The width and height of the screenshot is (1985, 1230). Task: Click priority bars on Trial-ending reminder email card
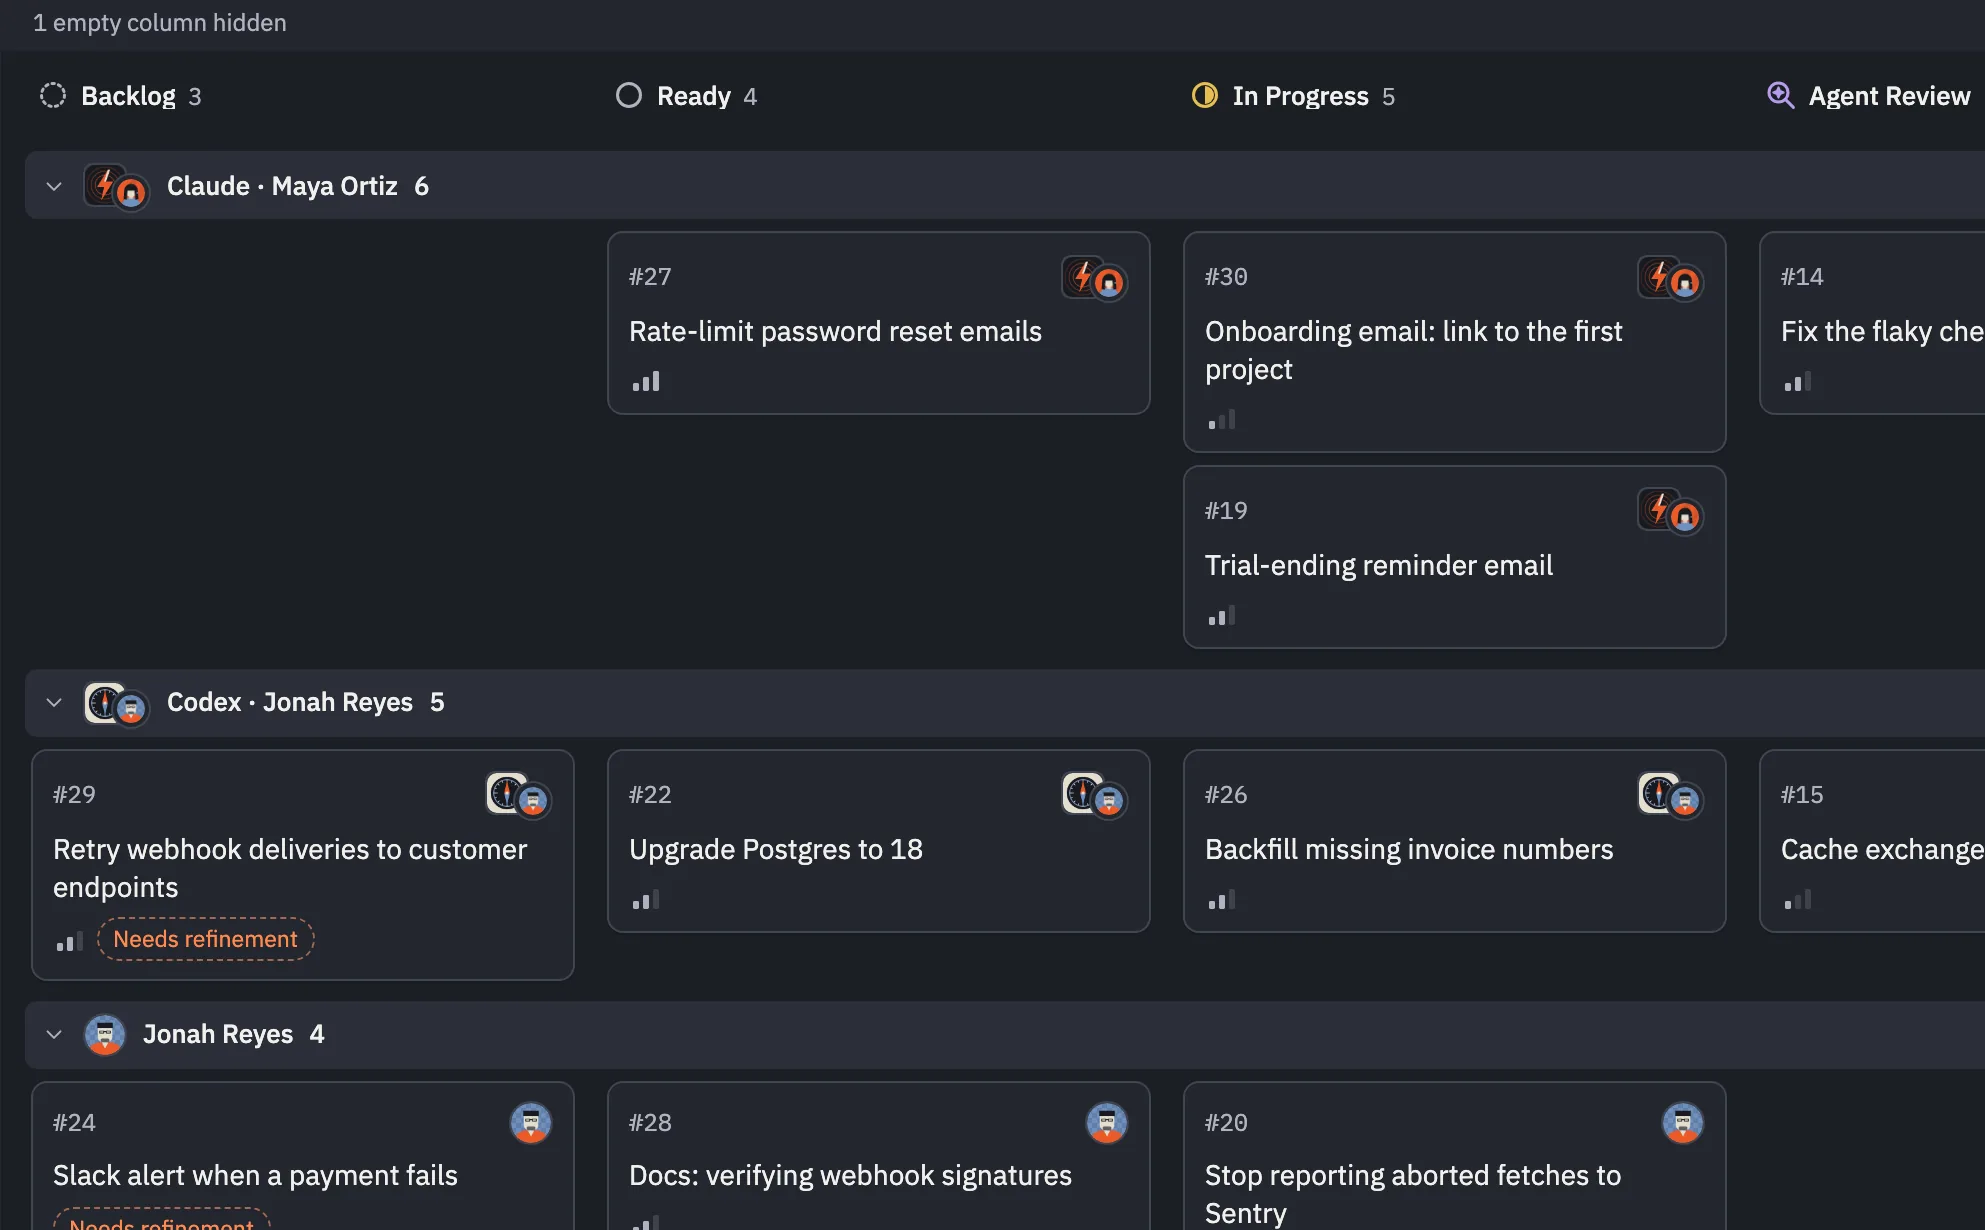[1222, 616]
